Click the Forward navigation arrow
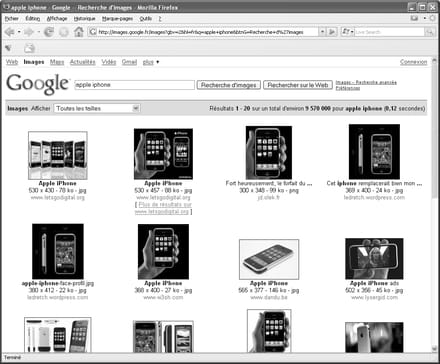This screenshot has width=440, height=364. pyautogui.click(x=29, y=32)
